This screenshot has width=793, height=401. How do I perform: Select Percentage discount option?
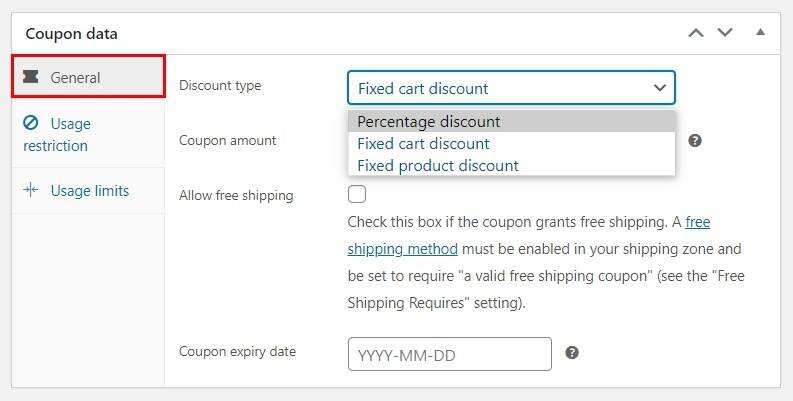point(429,121)
